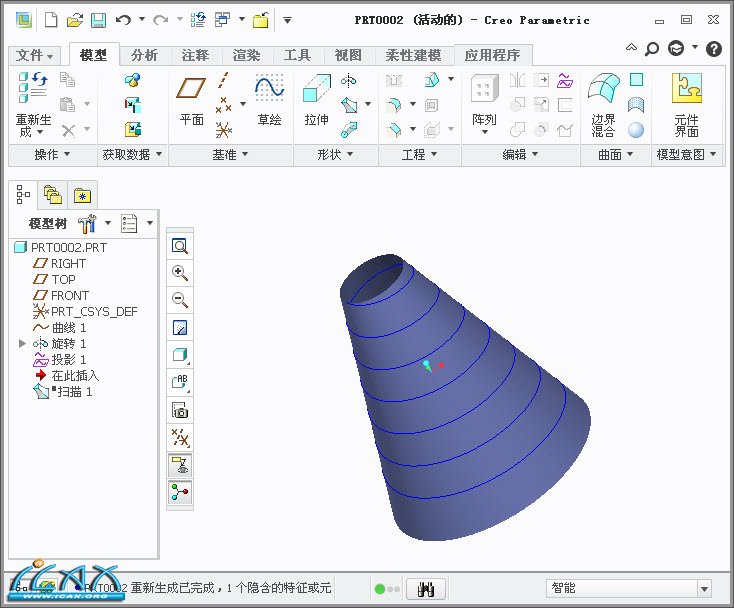This screenshot has height=608, width=734.
Task: Click the Zoom In icon in view toolbar
Action: 180,273
